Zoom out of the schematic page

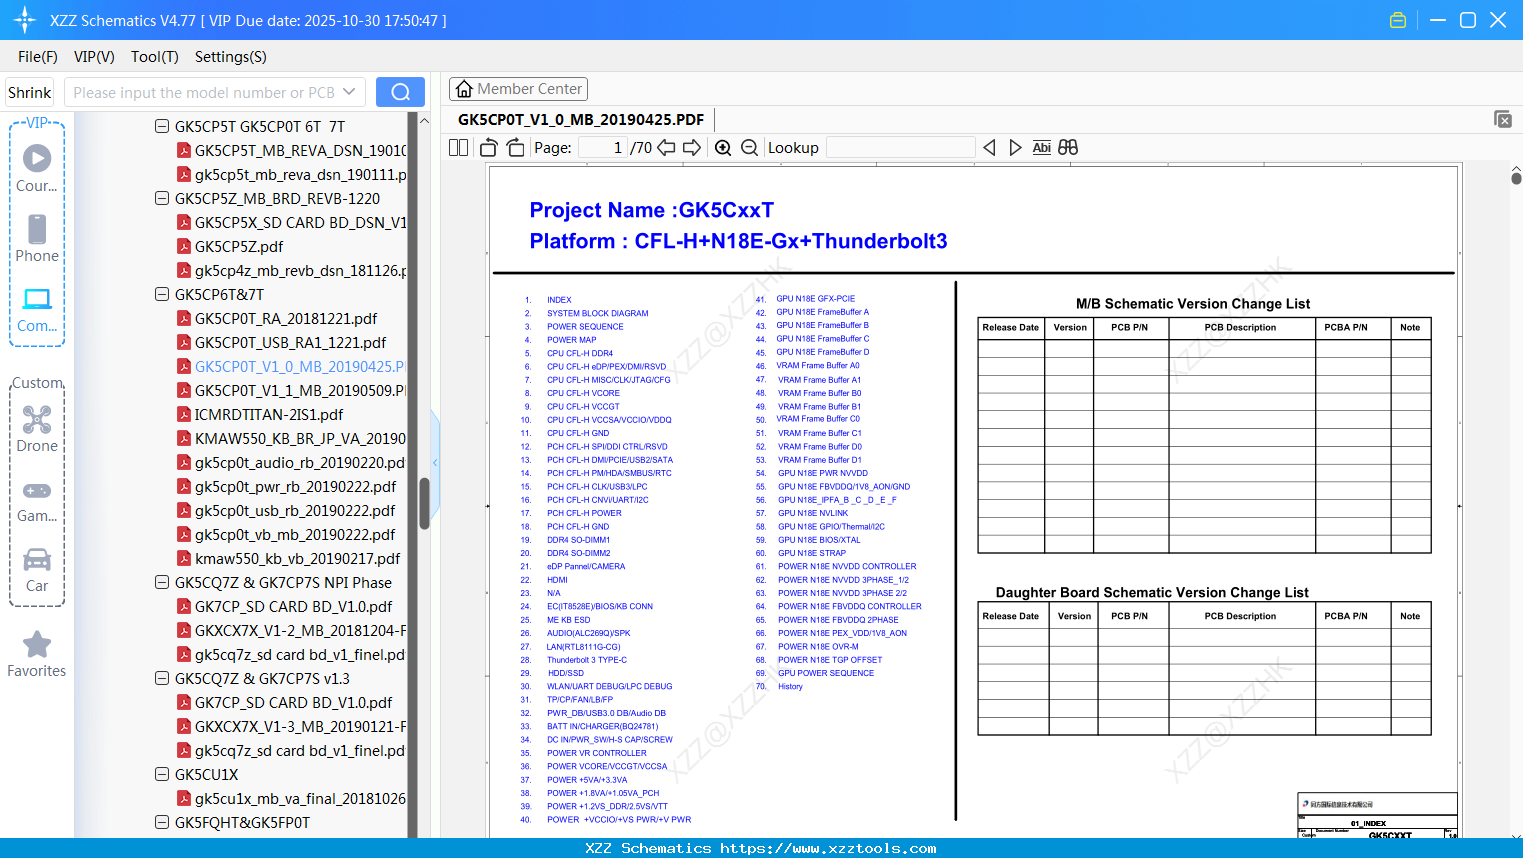[750, 148]
